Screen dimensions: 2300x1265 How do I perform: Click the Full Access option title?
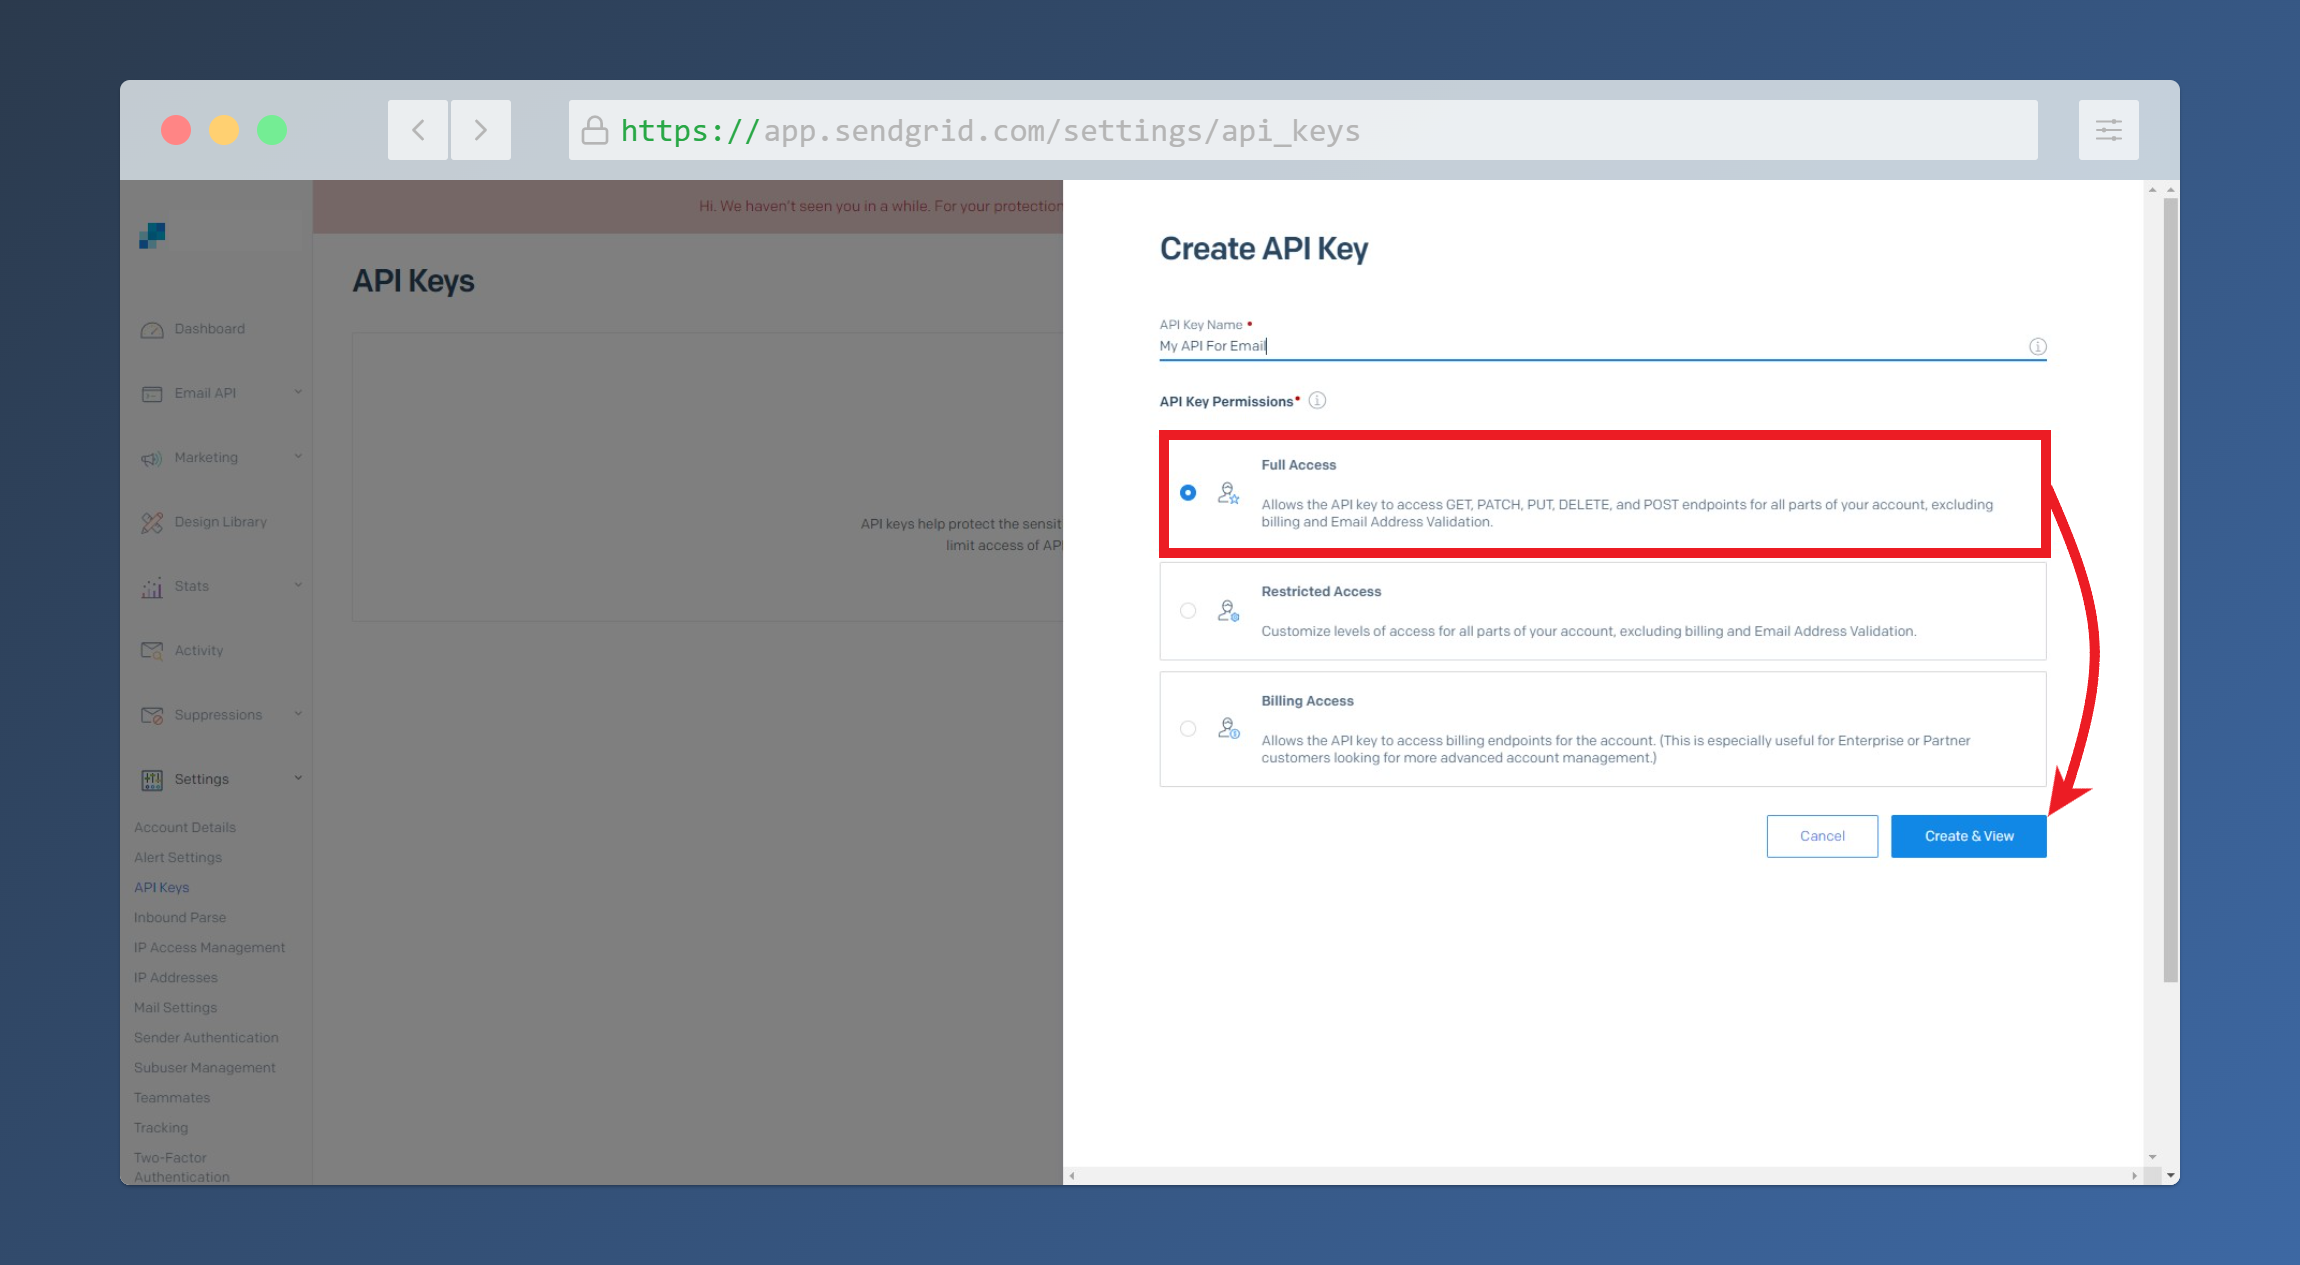coord(1298,465)
